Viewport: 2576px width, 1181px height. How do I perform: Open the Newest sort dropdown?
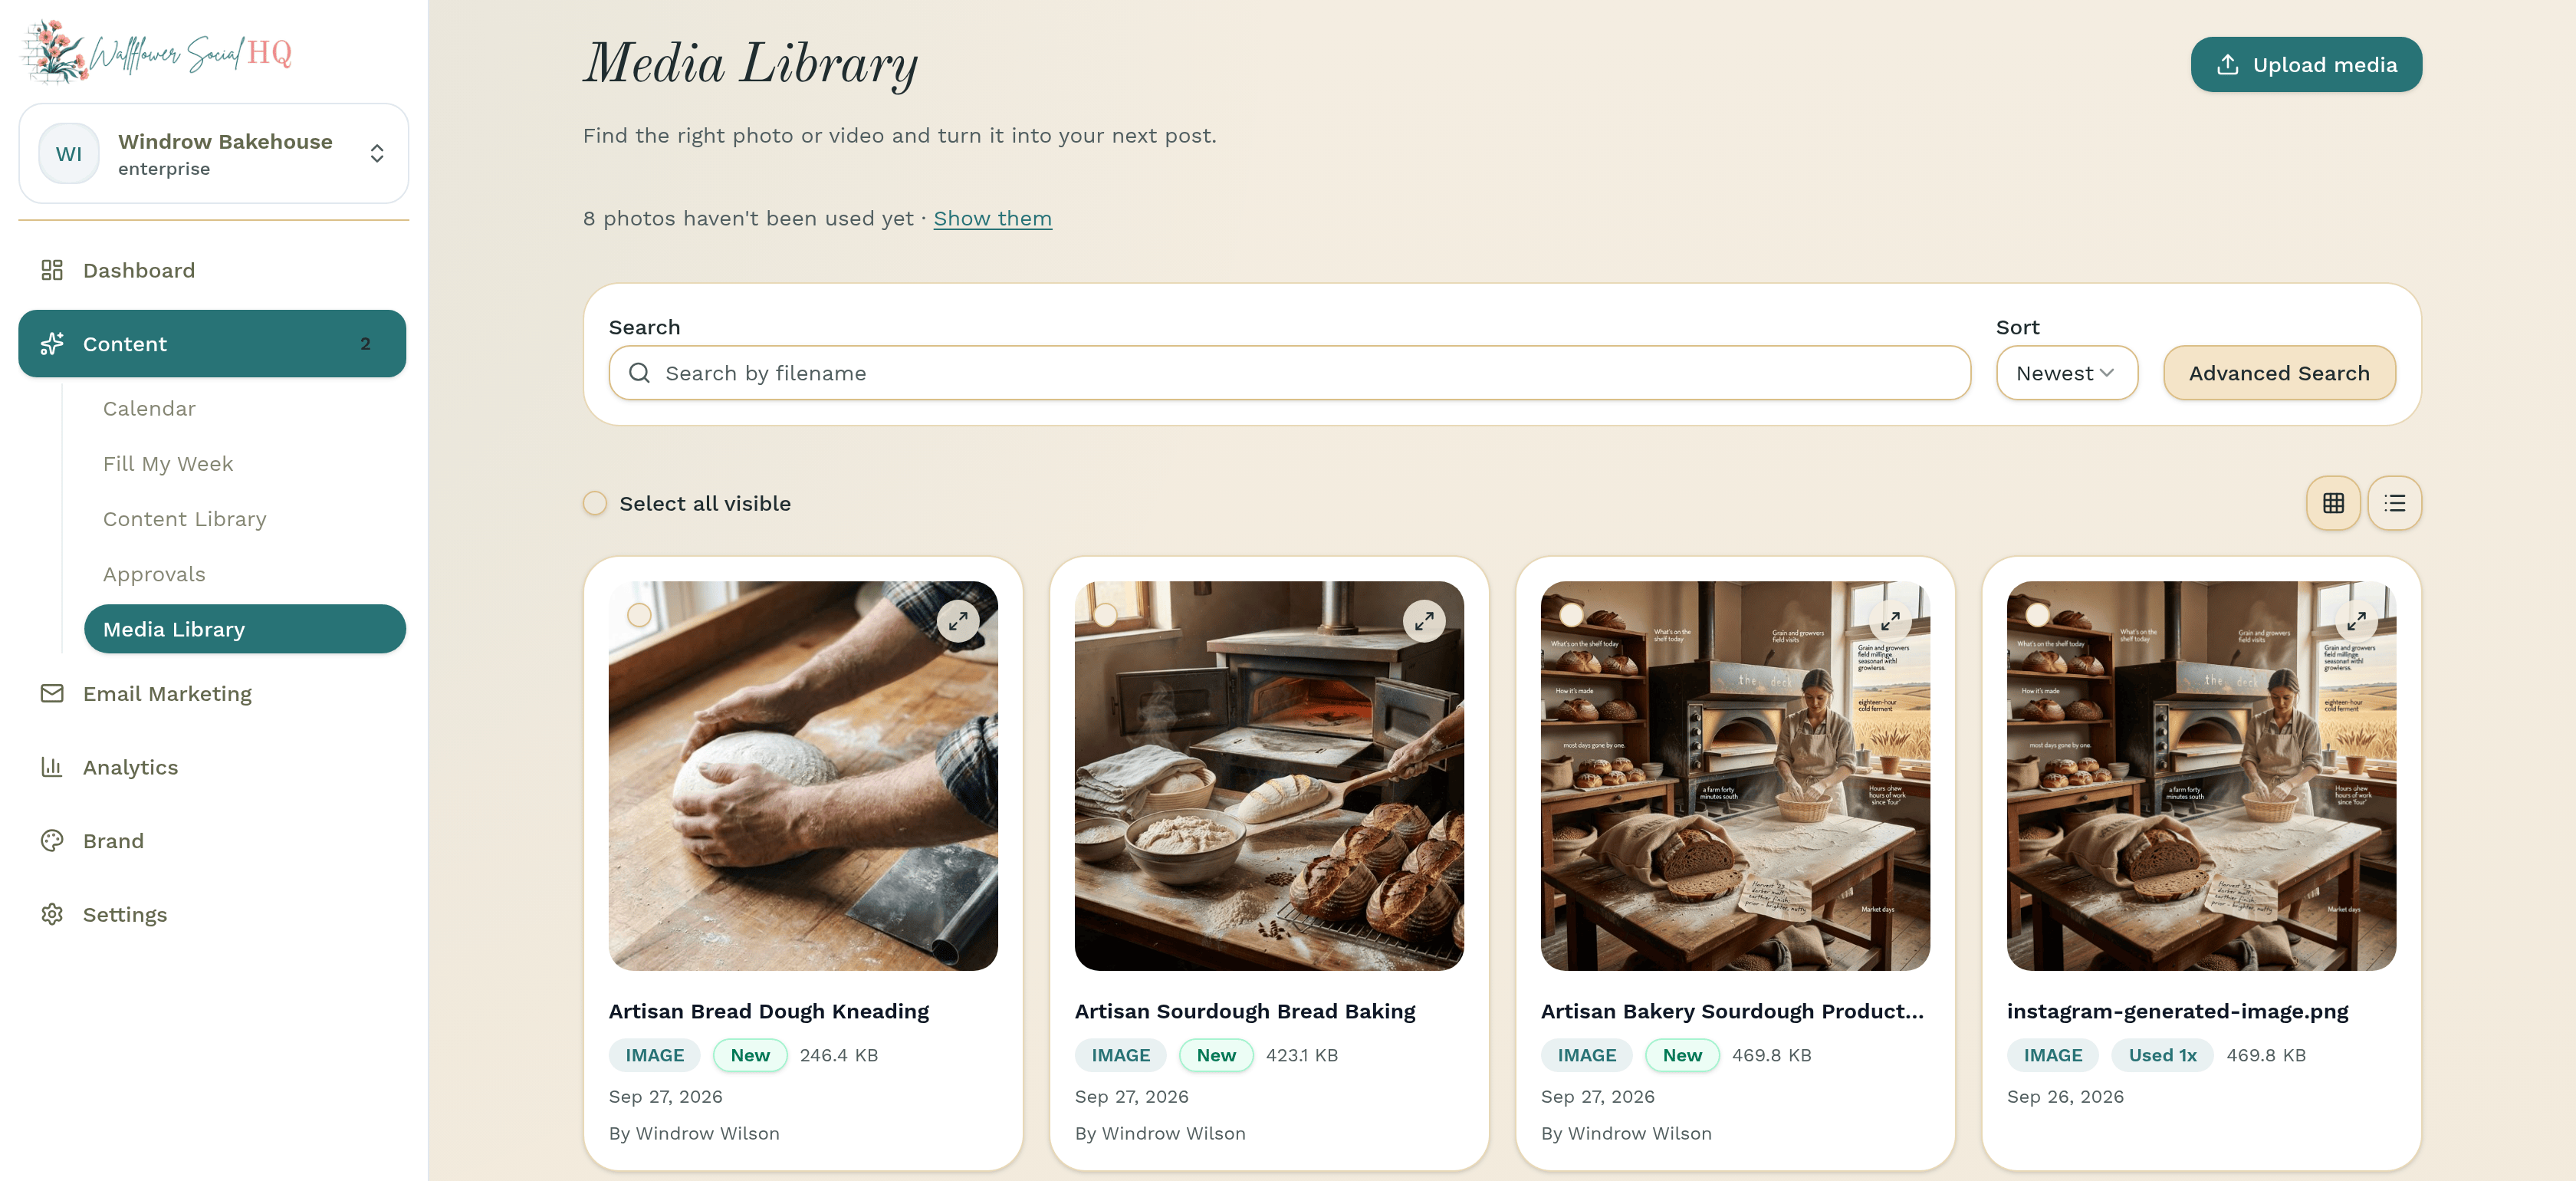pos(2066,373)
